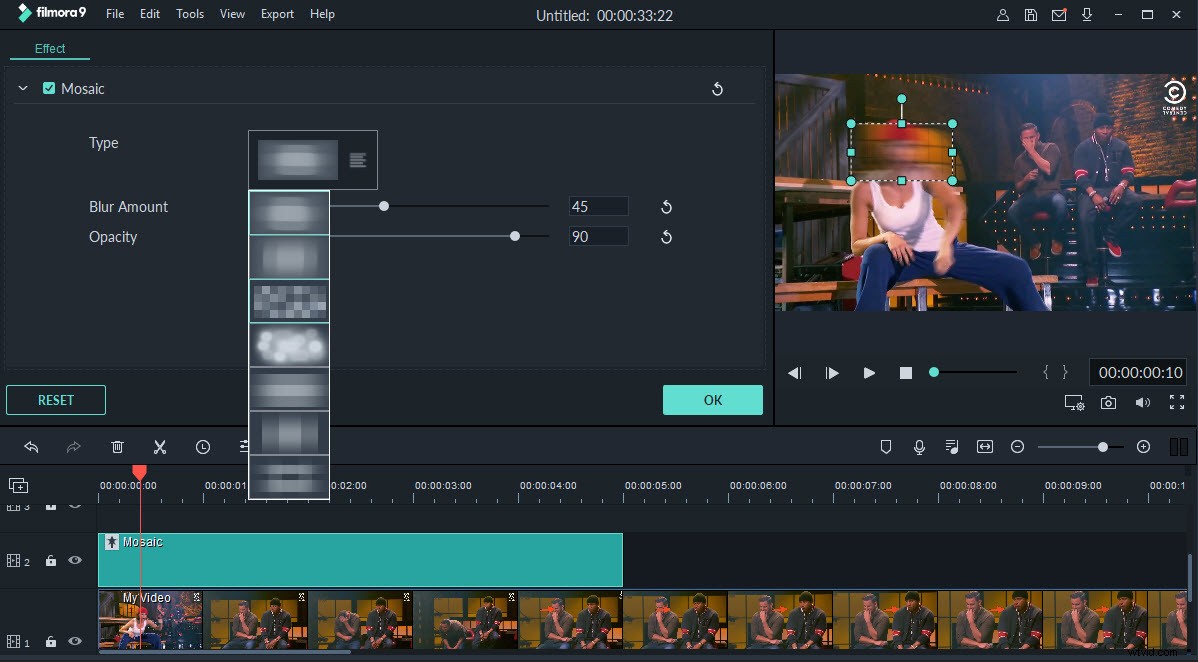The width and height of the screenshot is (1198, 662).
Task: Open the Export menu
Action: coord(277,14)
